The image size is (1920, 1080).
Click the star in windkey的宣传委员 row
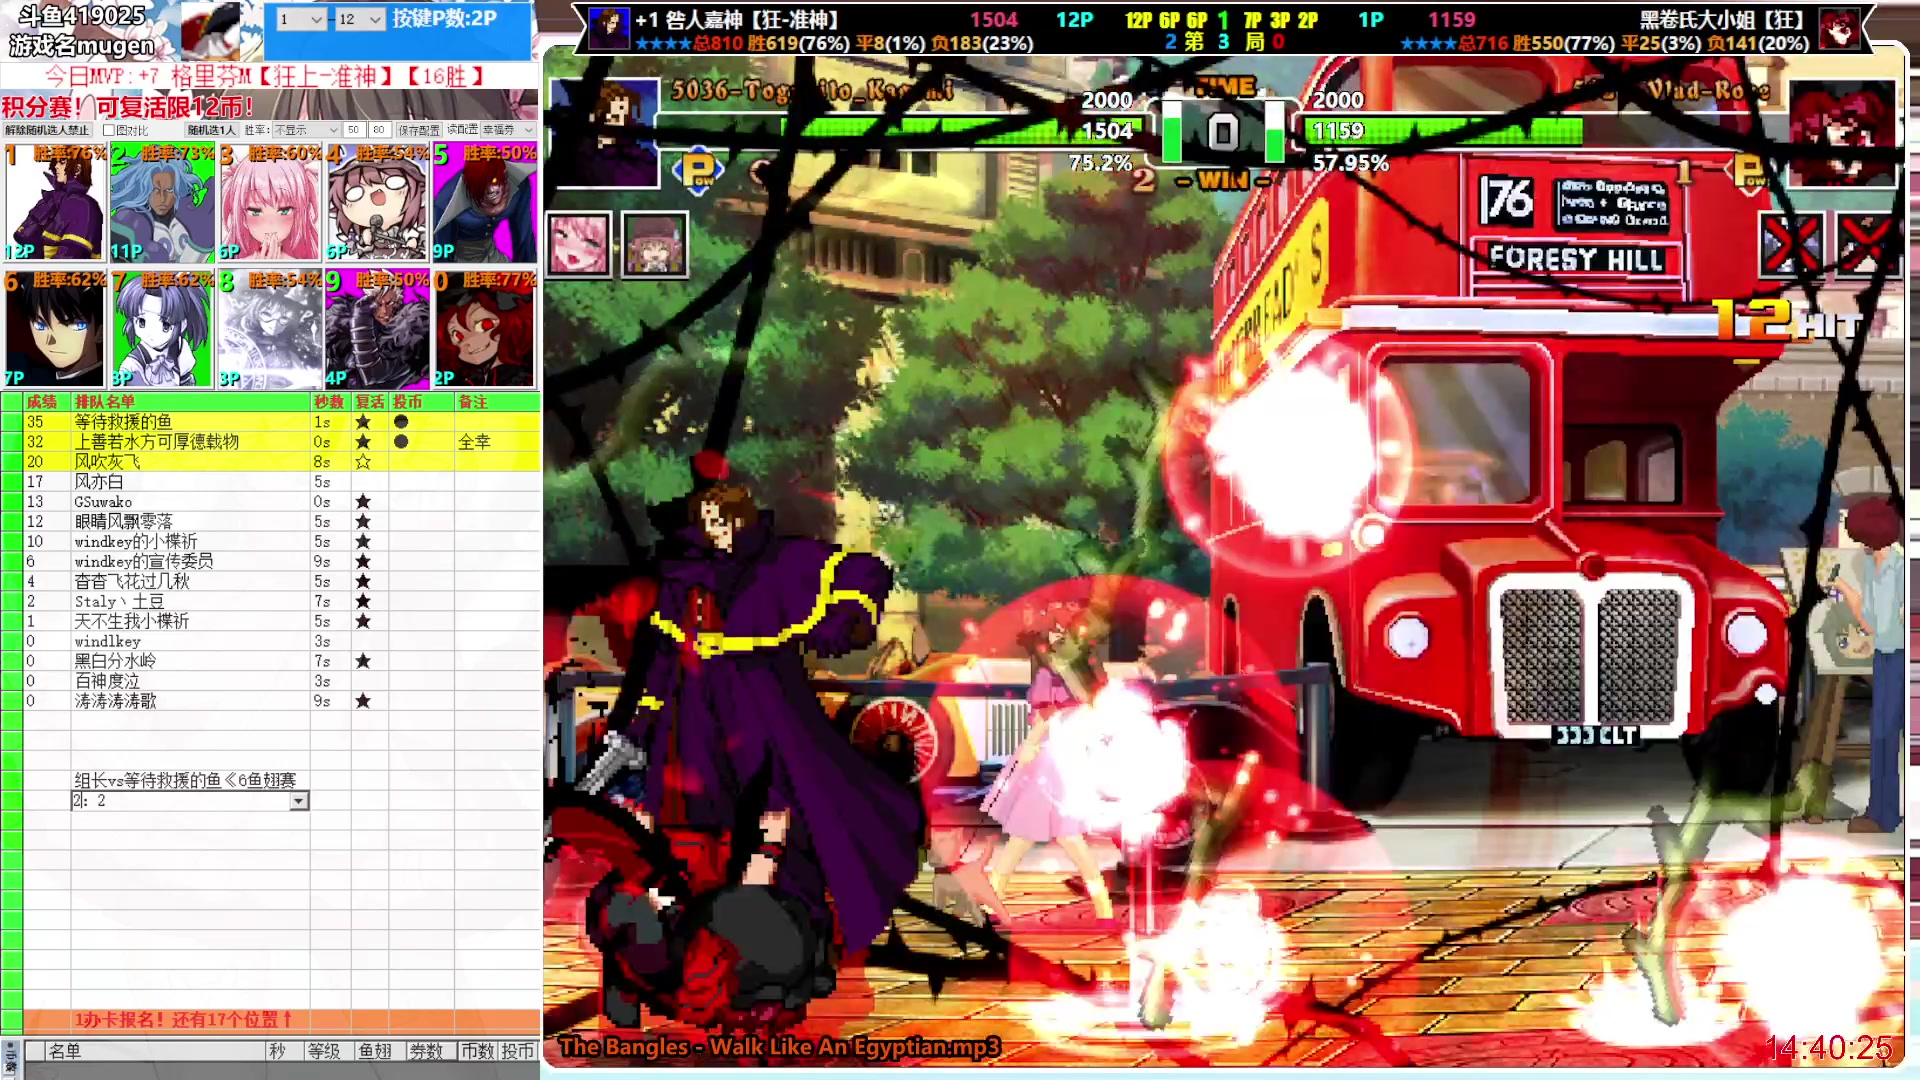pos(363,562)
